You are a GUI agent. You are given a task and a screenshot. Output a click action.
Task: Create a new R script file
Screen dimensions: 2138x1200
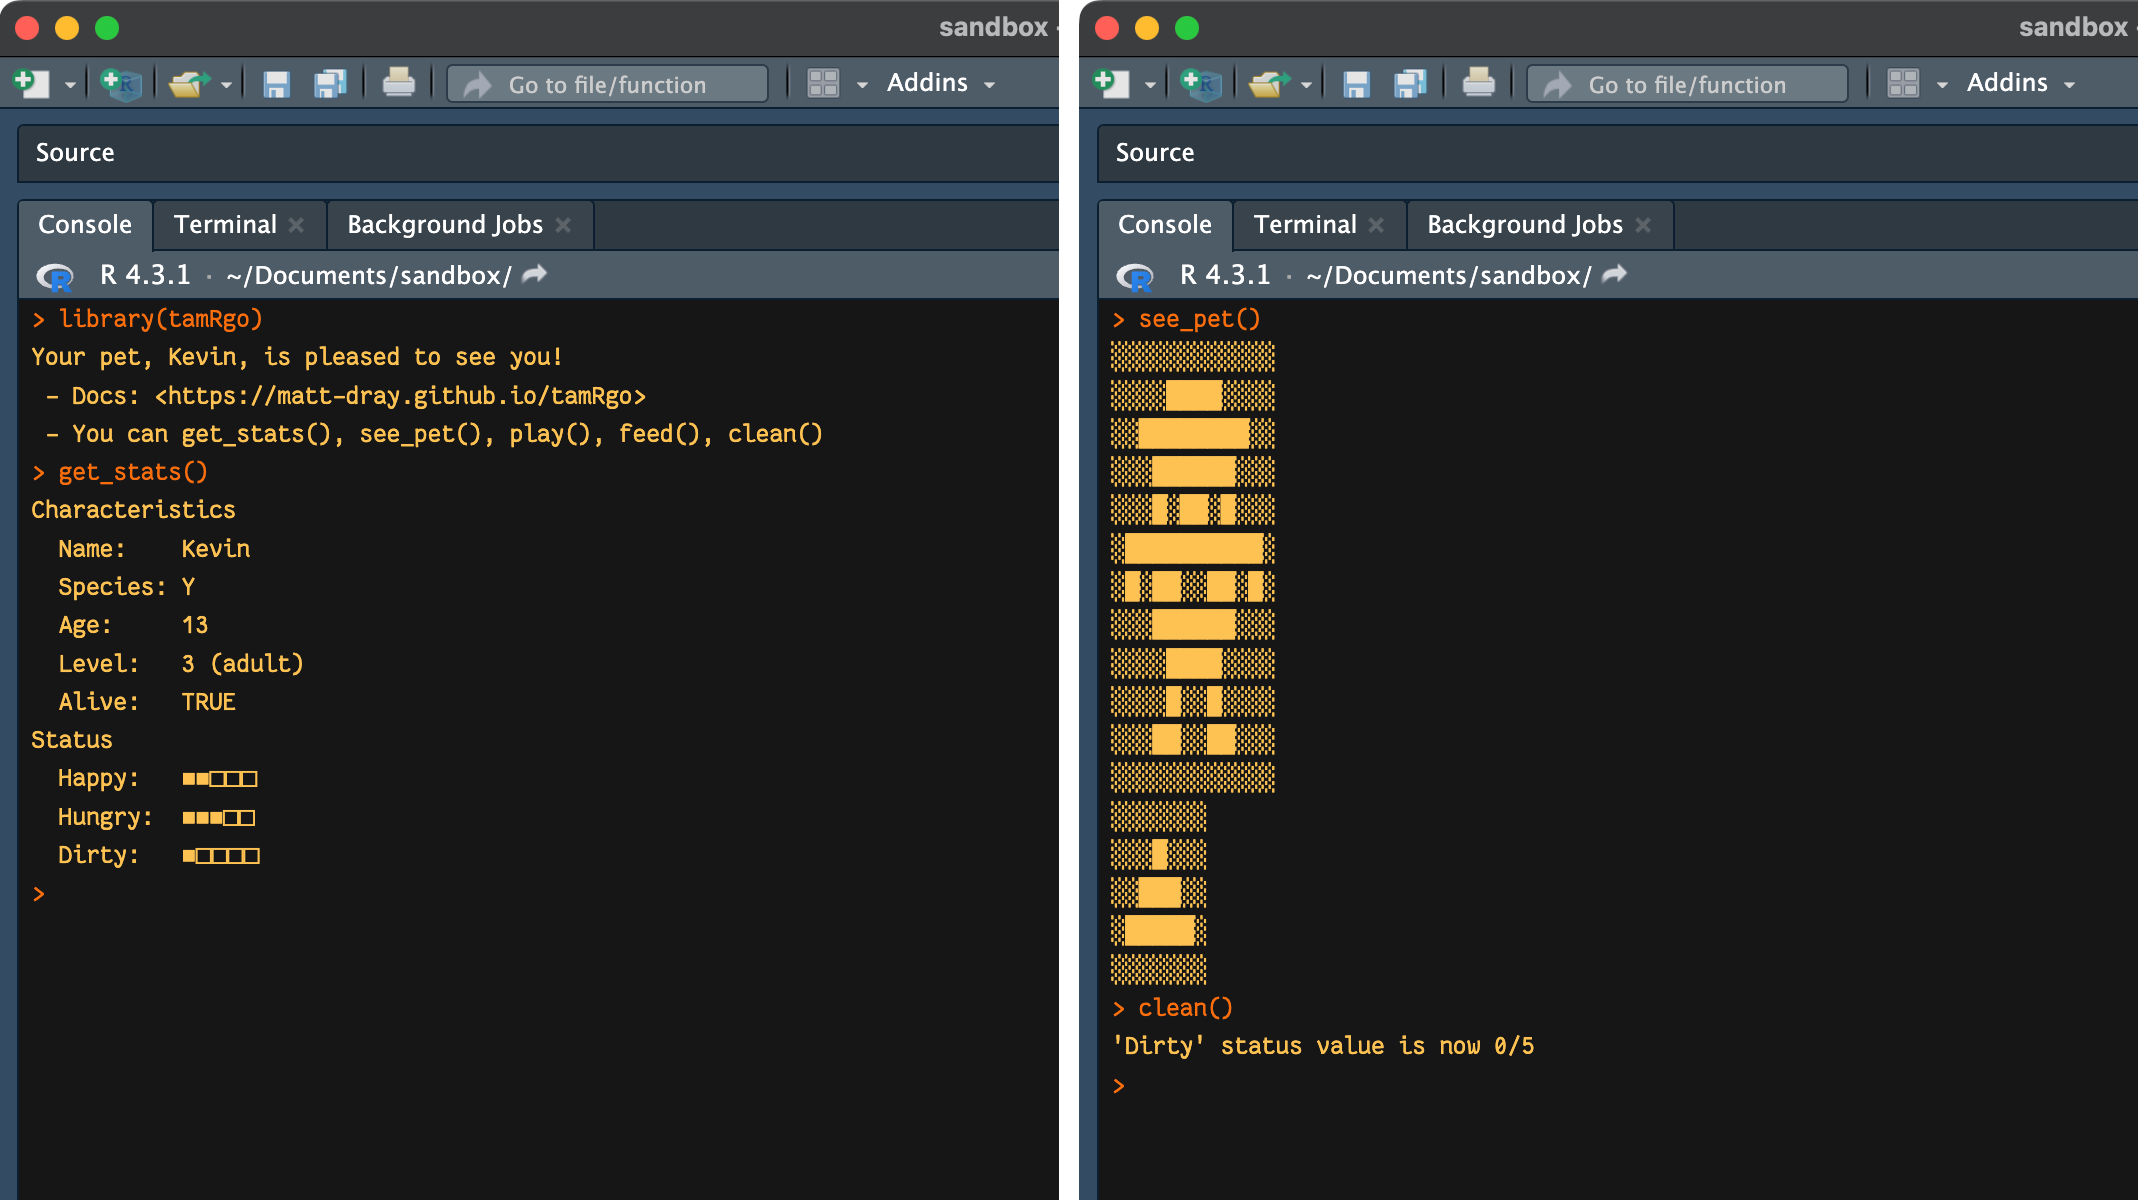(x=31, y=84)
